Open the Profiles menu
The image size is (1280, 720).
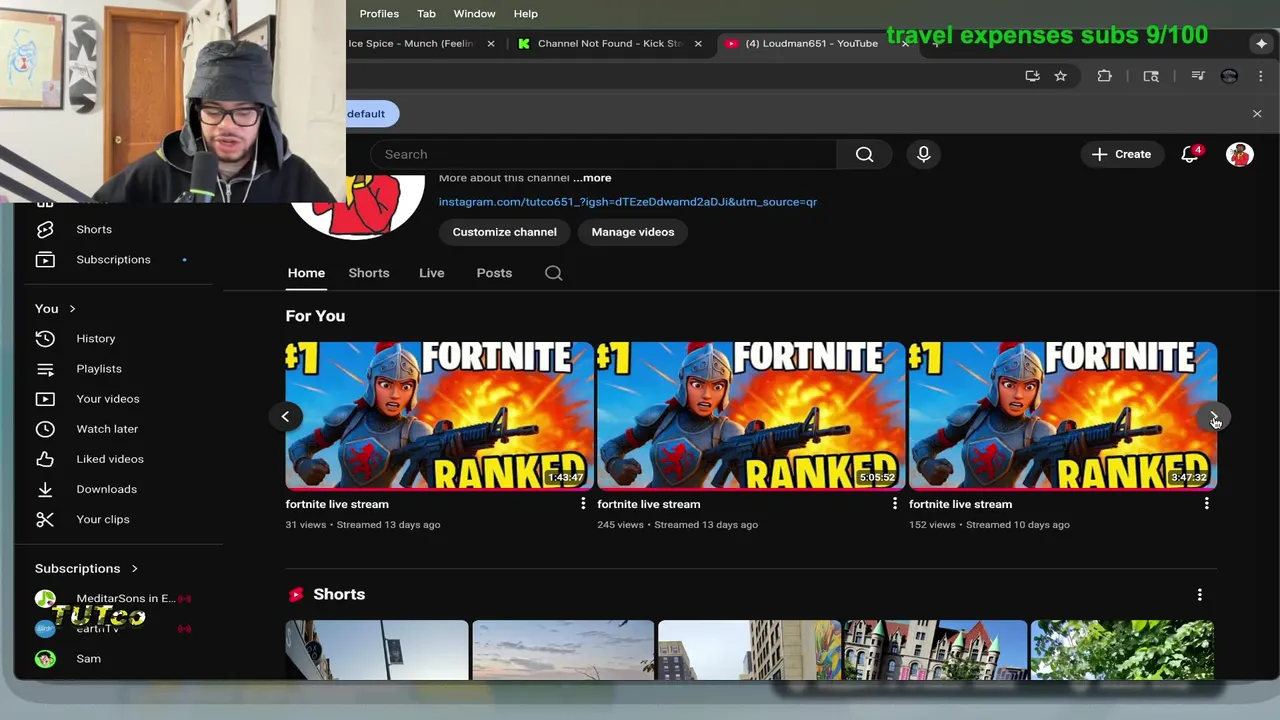click(379, 14)
